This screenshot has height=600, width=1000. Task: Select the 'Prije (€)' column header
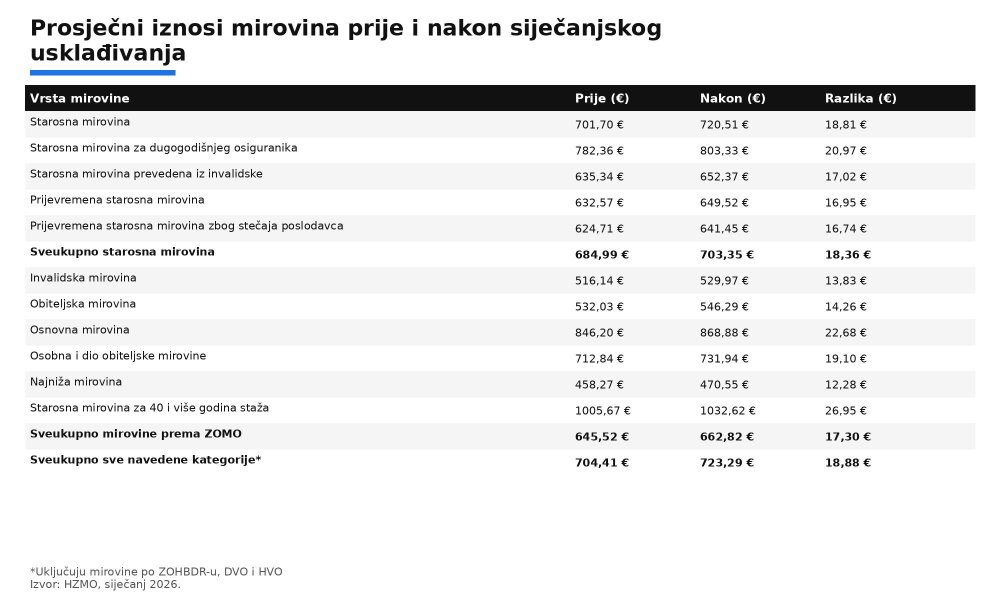coord(601,98)
